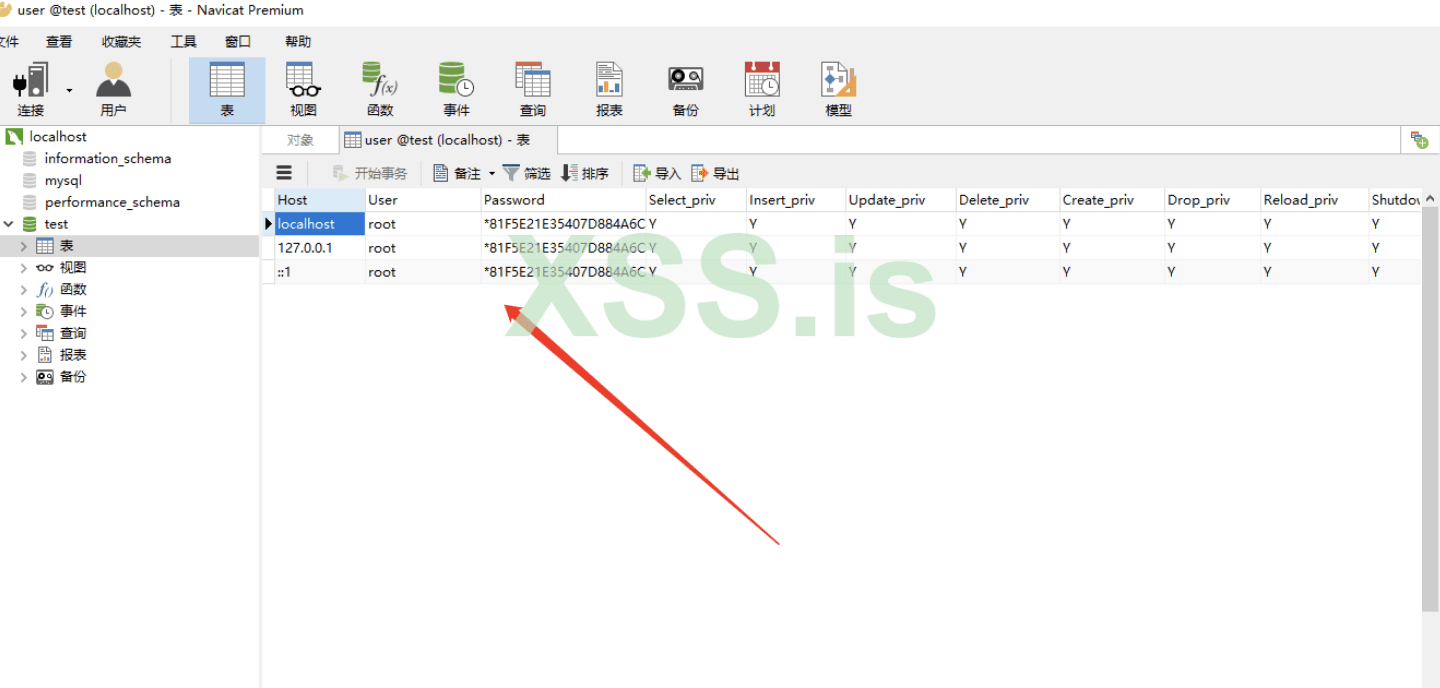Select the Query (查询) toolbar icon
Image resolution: width=1440 pixels, height=688 pixels.
pyautogui.click(x=533, y=90)
